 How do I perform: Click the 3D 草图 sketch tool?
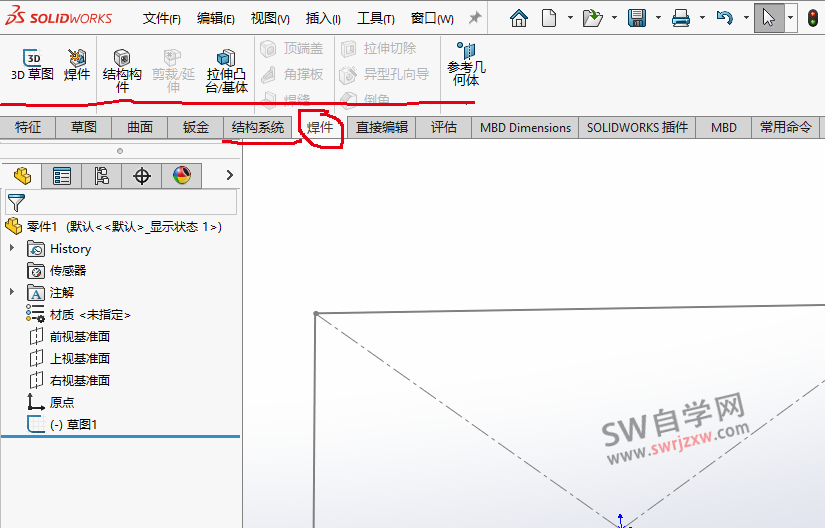pyautogui.click(x=33, y=65)
